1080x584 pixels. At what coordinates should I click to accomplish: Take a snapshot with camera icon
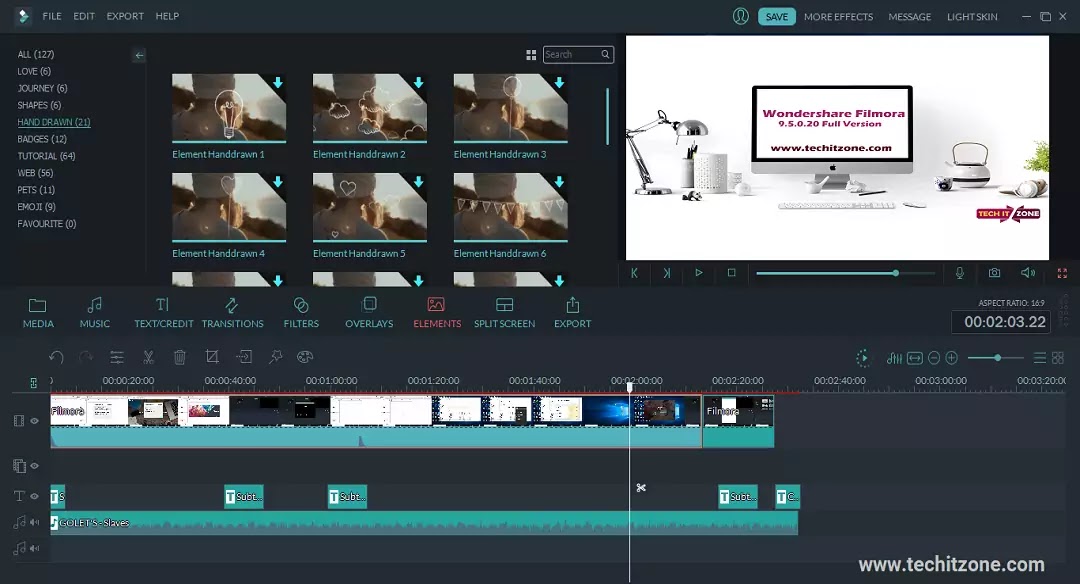(995, 273)
